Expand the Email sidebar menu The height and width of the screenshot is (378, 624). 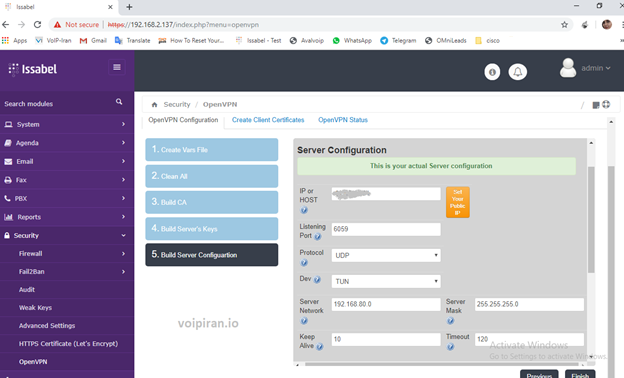click(67, 161)
